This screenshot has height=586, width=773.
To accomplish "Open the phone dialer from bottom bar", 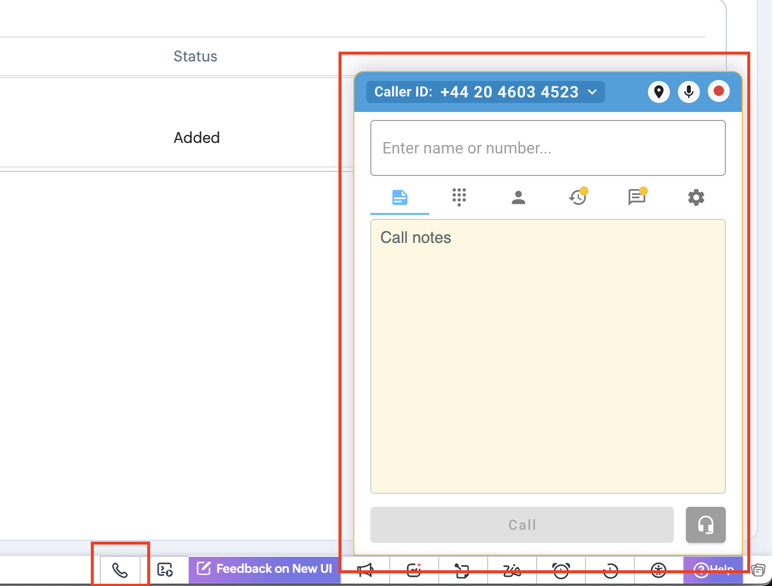I will (x=120, y=570).
